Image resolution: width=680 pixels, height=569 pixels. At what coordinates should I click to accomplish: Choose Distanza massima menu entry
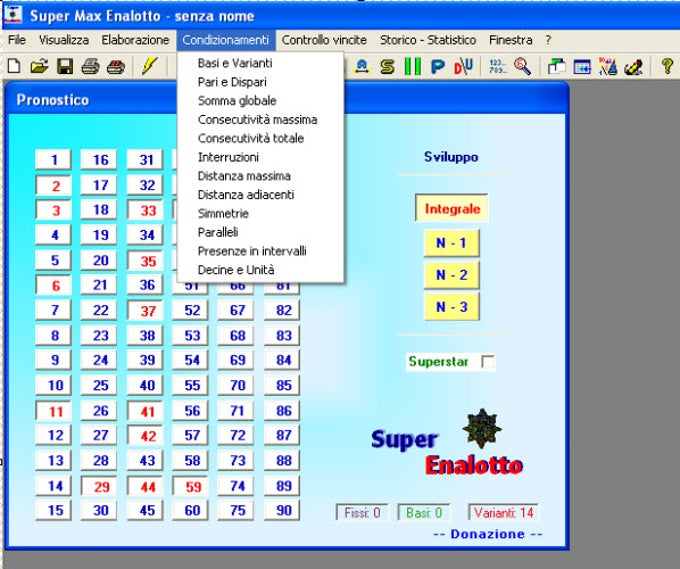pos(260,176)
